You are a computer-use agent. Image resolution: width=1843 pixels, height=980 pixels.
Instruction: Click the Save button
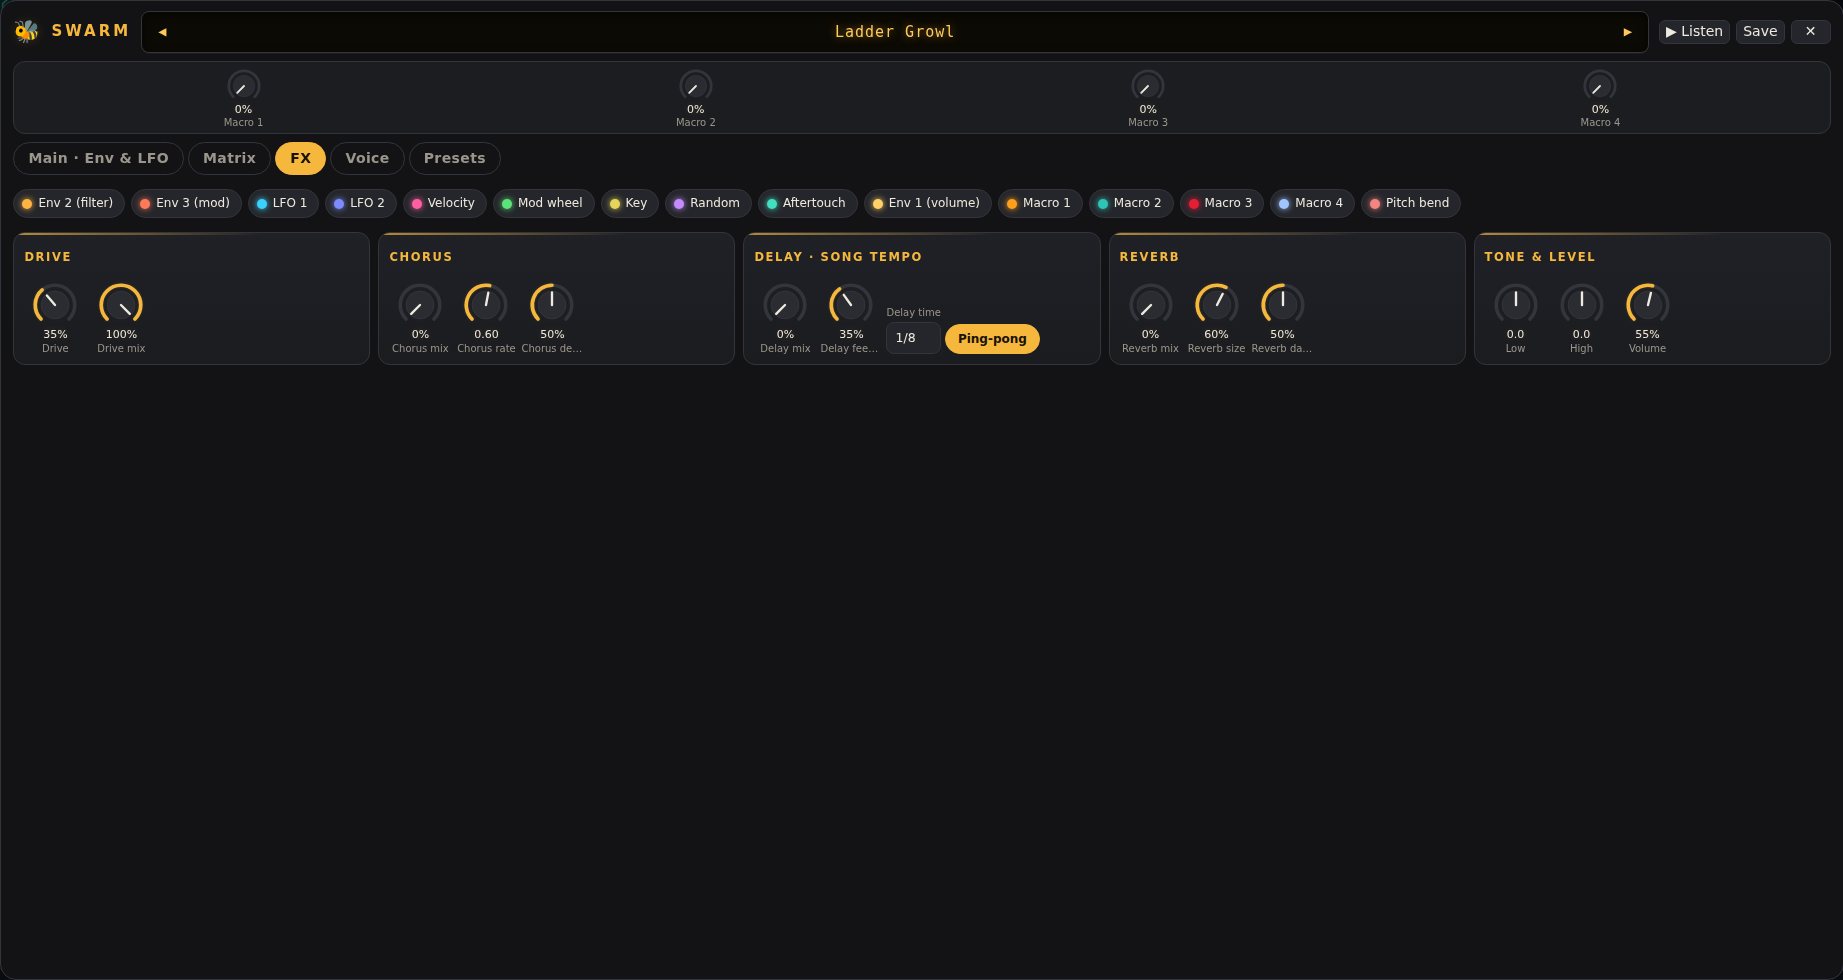[1760, 31]
